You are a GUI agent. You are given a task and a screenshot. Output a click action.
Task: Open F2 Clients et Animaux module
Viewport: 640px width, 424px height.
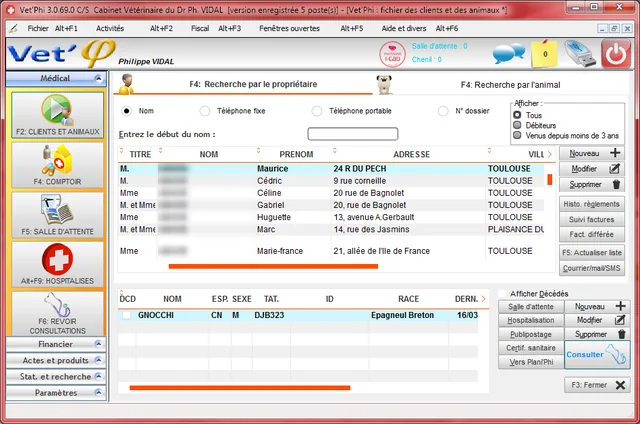click(58, 115)
